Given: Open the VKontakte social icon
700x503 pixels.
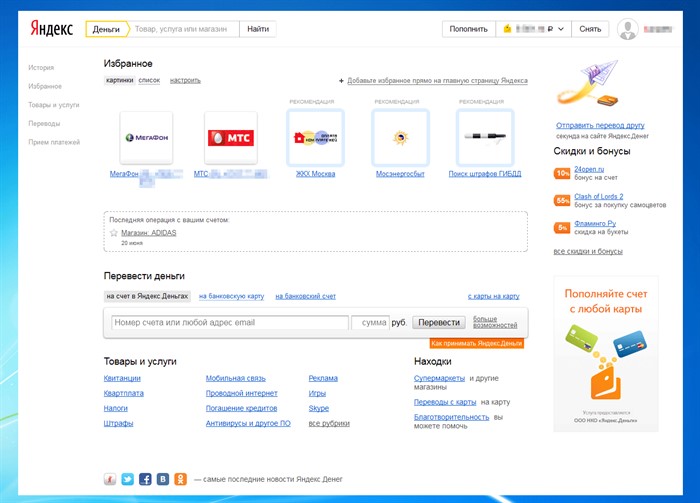Looking at the screenshot, I should [163, 479].
